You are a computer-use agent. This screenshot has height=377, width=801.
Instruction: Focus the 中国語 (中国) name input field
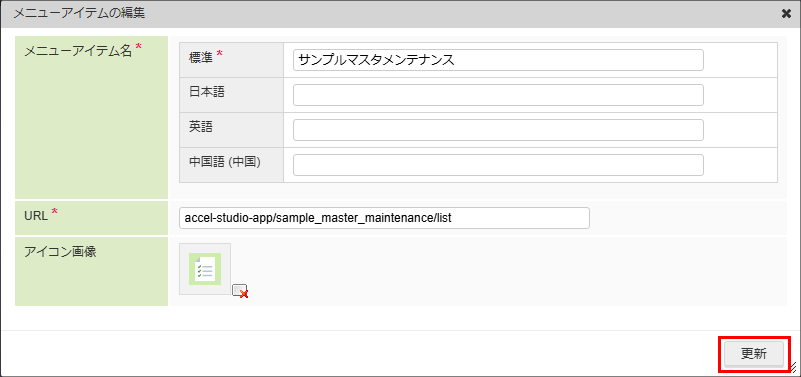click(498, 164)
